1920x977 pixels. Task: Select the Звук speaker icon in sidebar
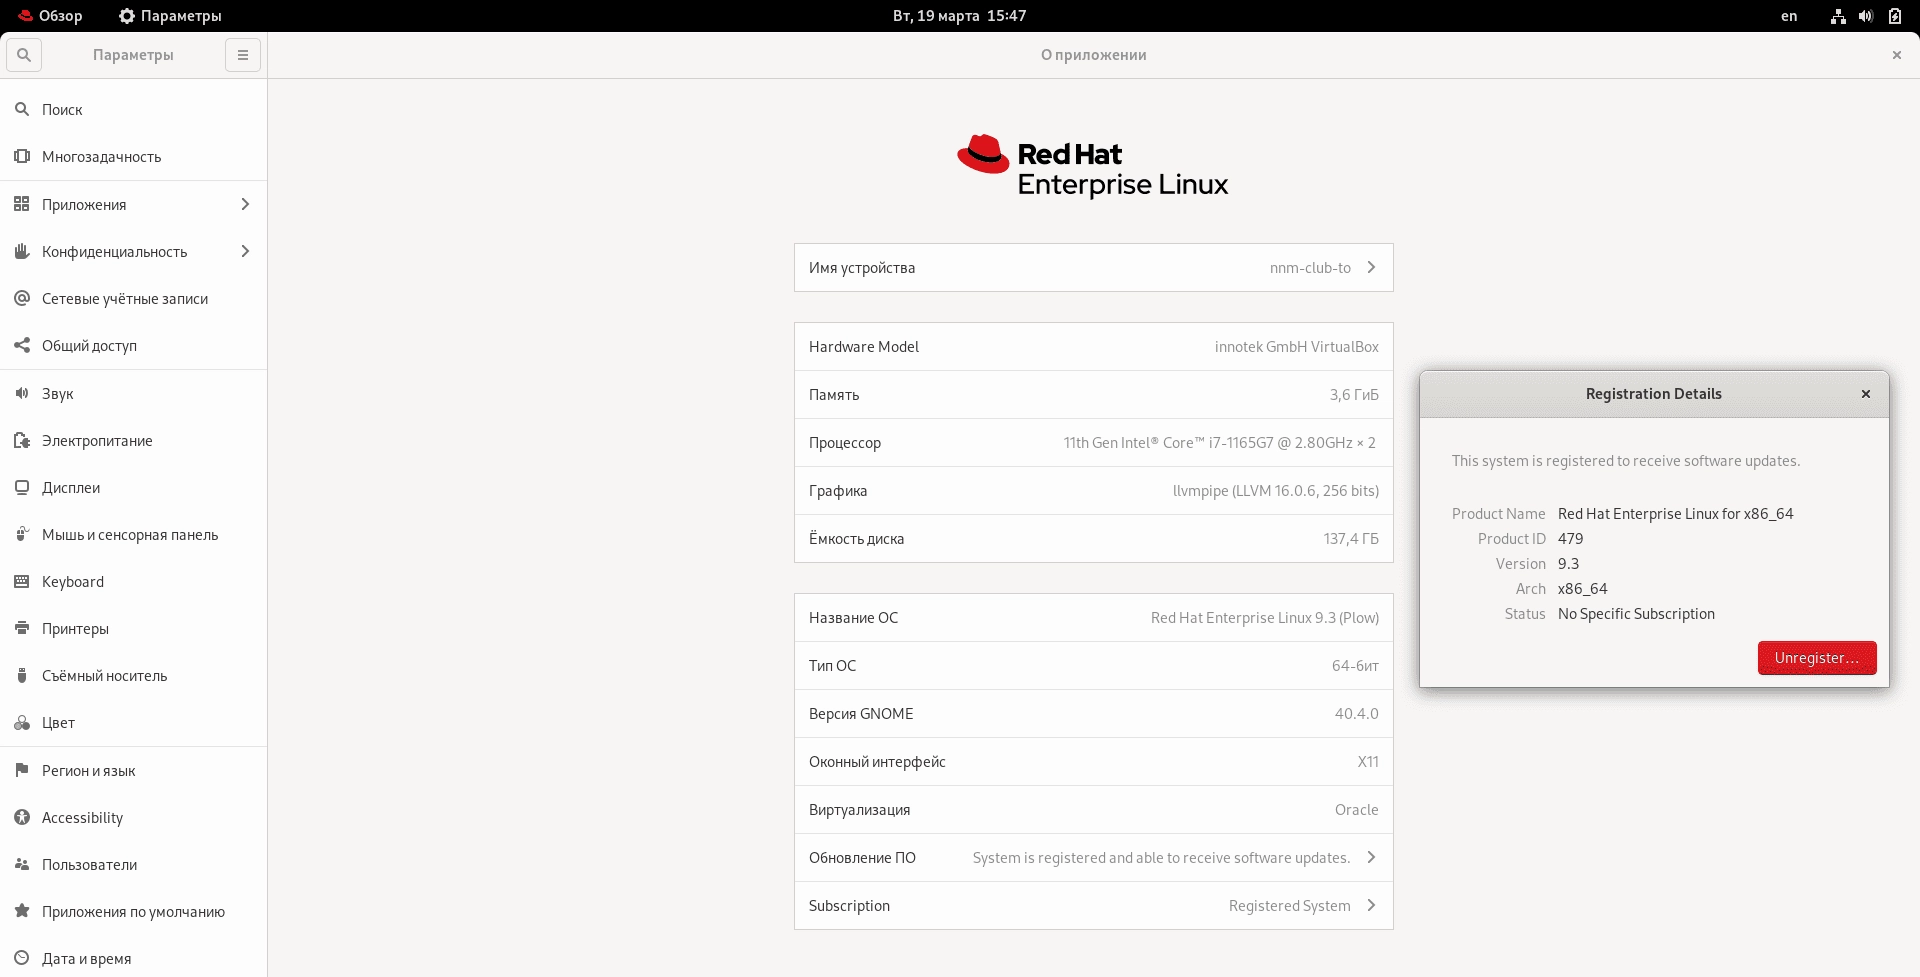coord(22,393)
